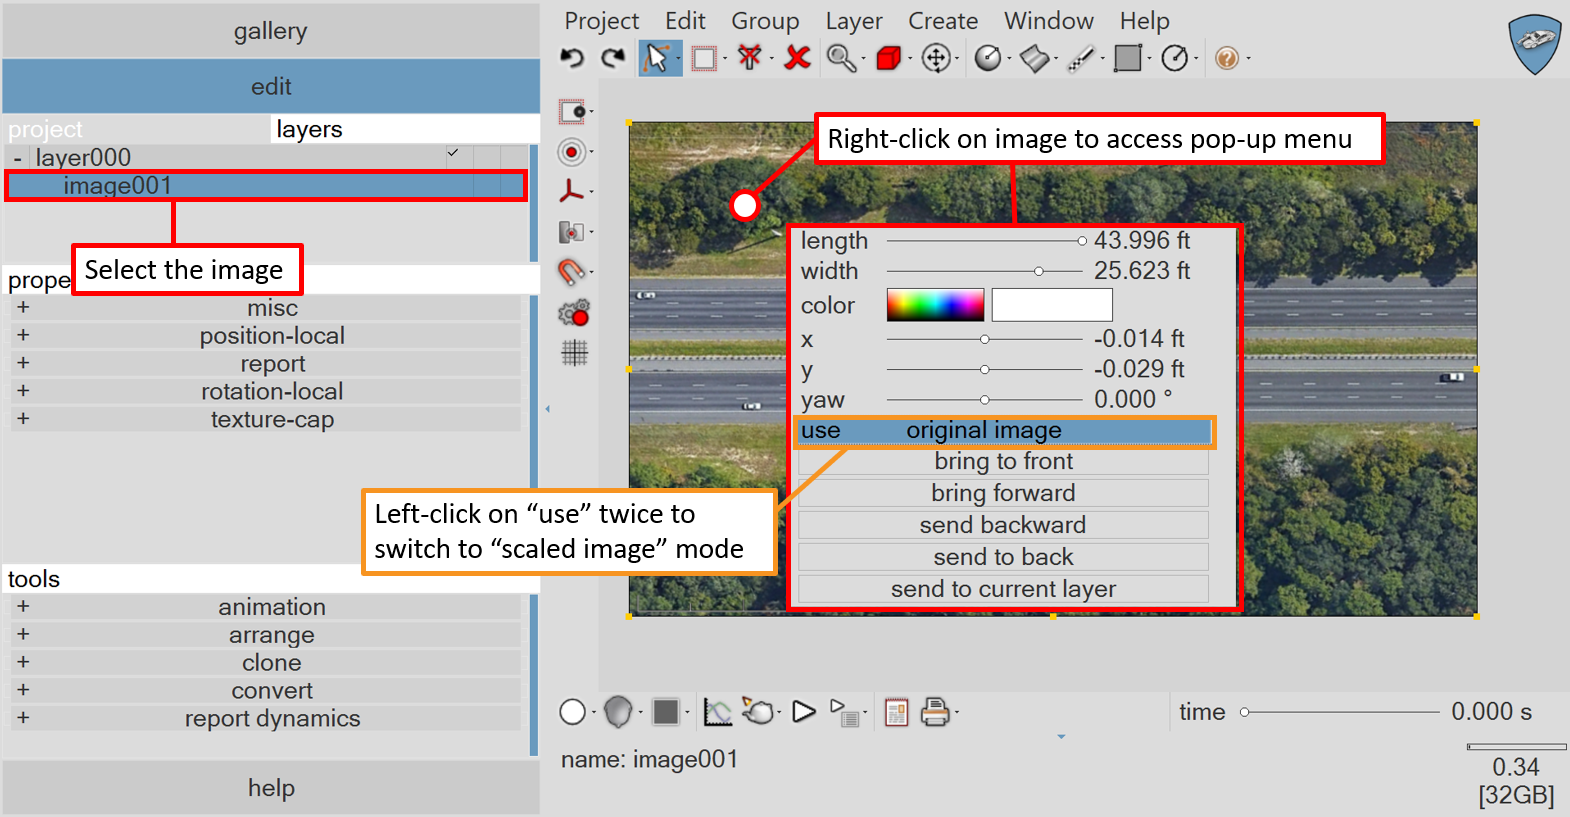Click the redo arrow icon
This screenshot has width=1570, height=817.
613,58
